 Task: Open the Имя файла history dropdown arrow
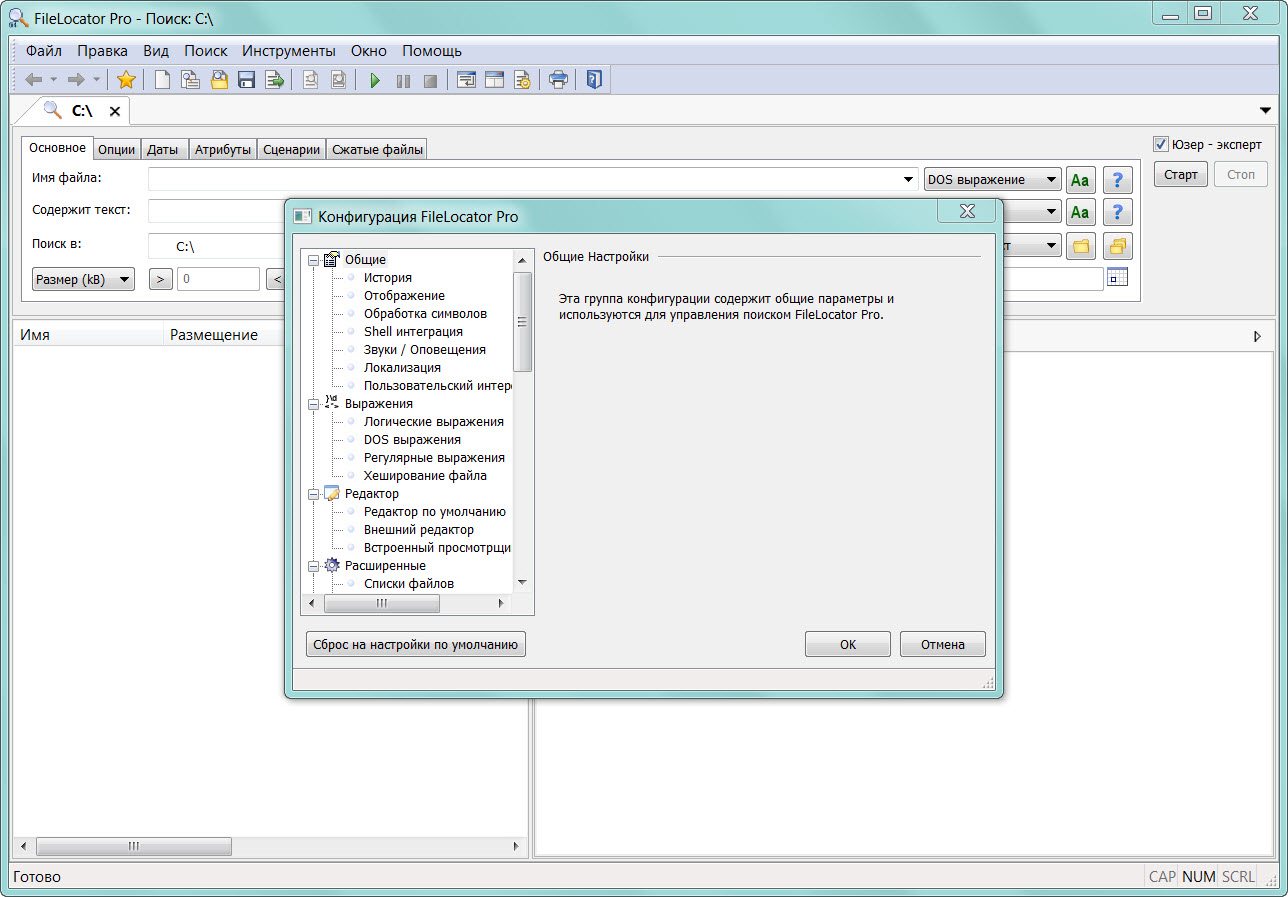click(908, 180)
